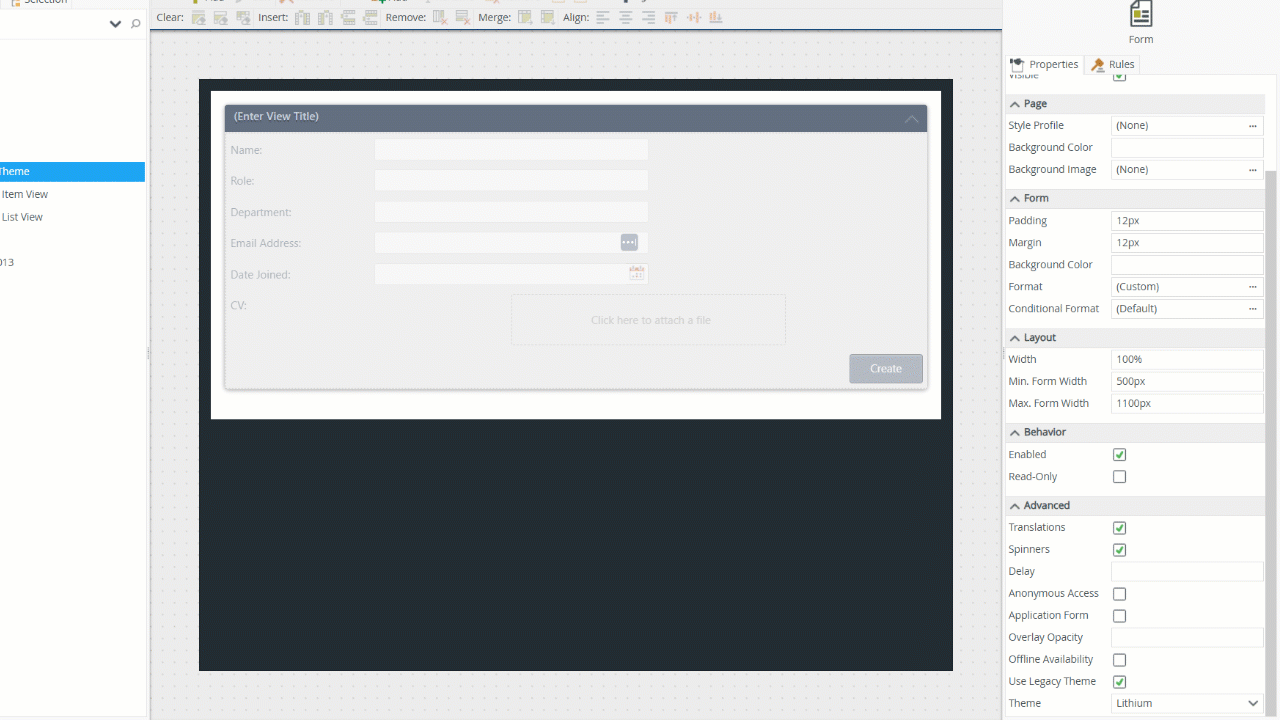Click the Create button on the form

pyautogui.click(x=886, y=369)
